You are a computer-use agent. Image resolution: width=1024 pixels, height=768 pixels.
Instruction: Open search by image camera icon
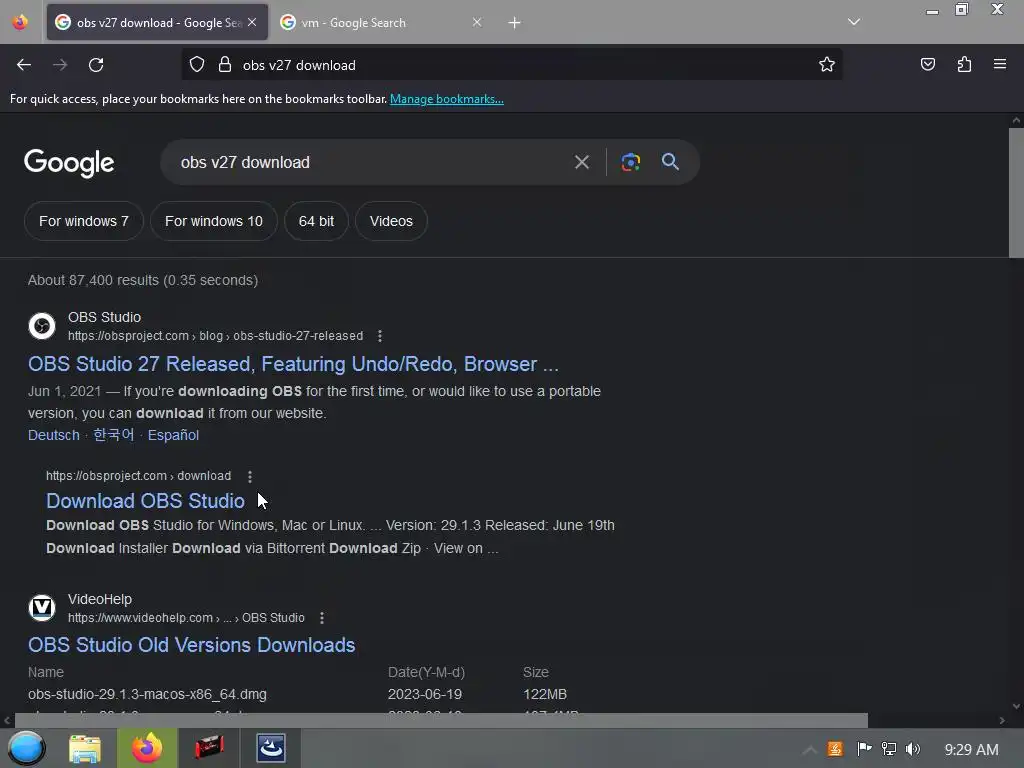pos(630,162)
